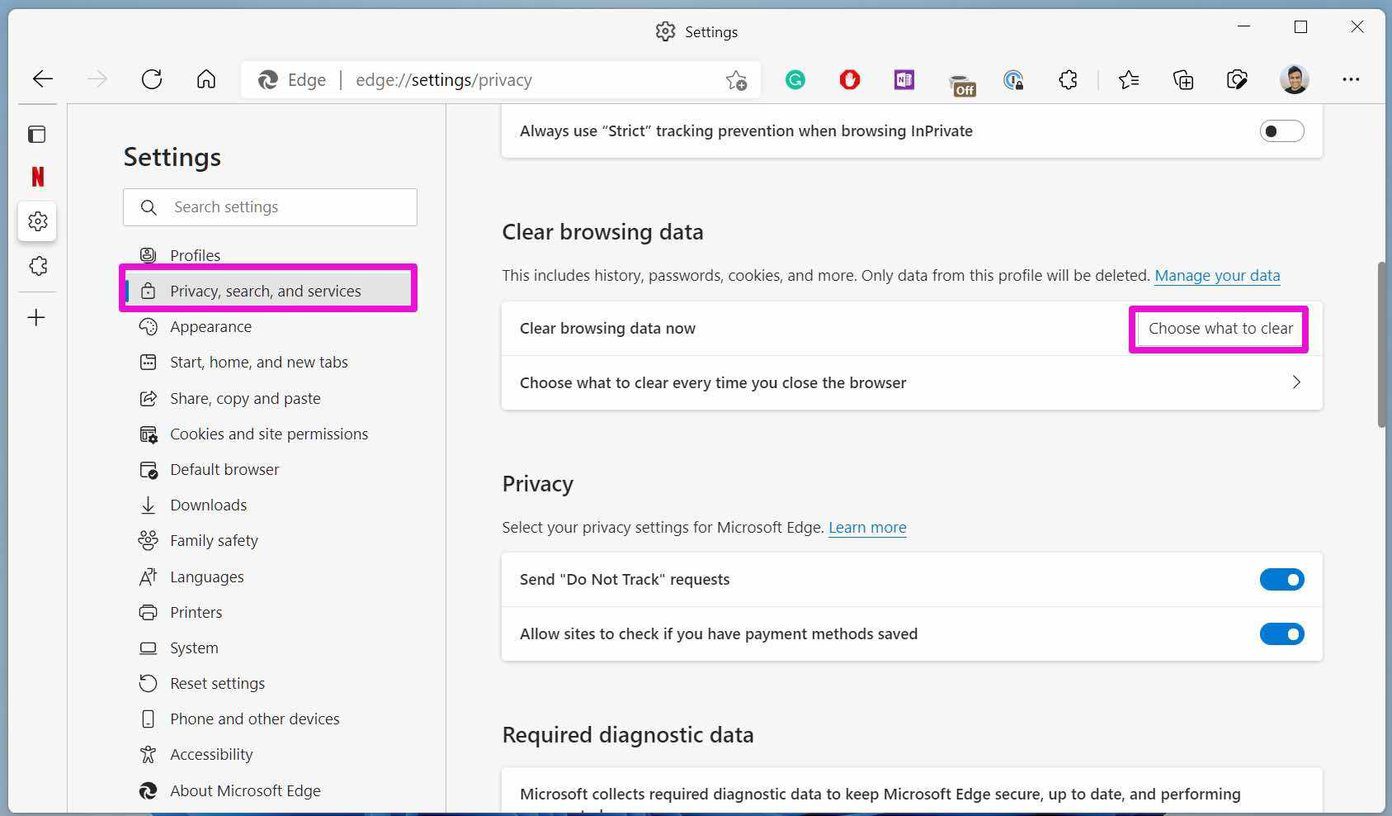Switch to the Netflix pinned tab
Image resolution: width=1392 pixels, height=816 pixels.
pos(37,177)
